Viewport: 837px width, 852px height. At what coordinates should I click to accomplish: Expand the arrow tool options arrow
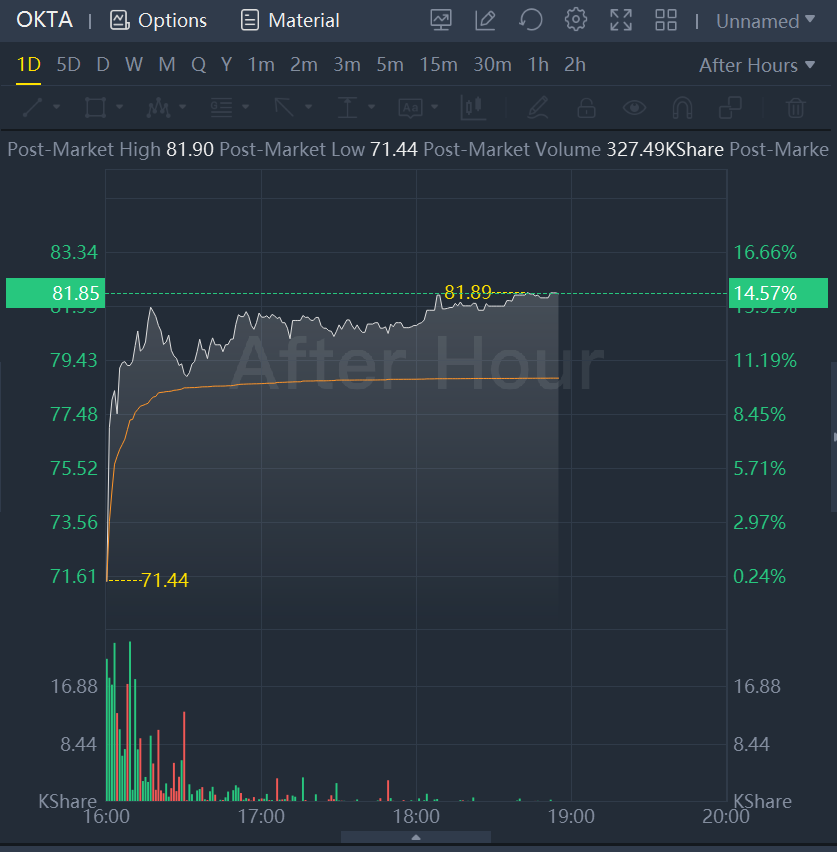point(308,107)
